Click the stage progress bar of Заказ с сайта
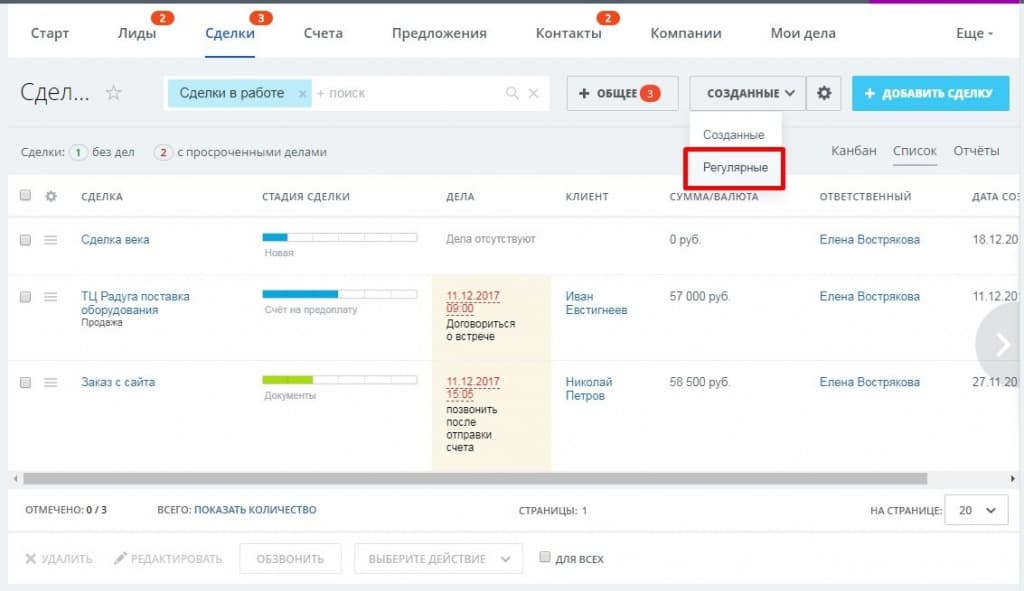Image resolution: width=1024 pixels, height=591 pixels. coord(339,380)
